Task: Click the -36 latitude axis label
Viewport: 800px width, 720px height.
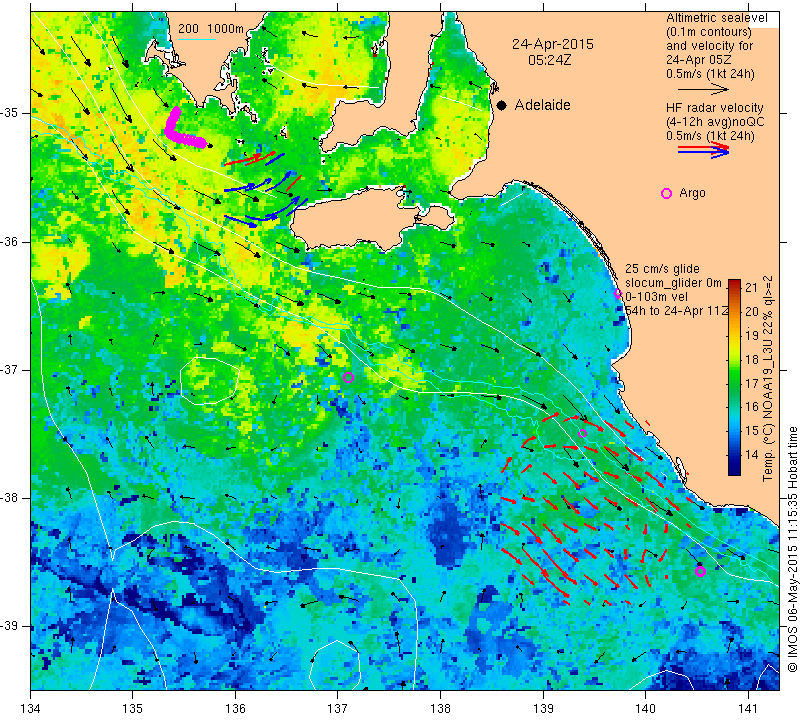Action: (11, 241)
